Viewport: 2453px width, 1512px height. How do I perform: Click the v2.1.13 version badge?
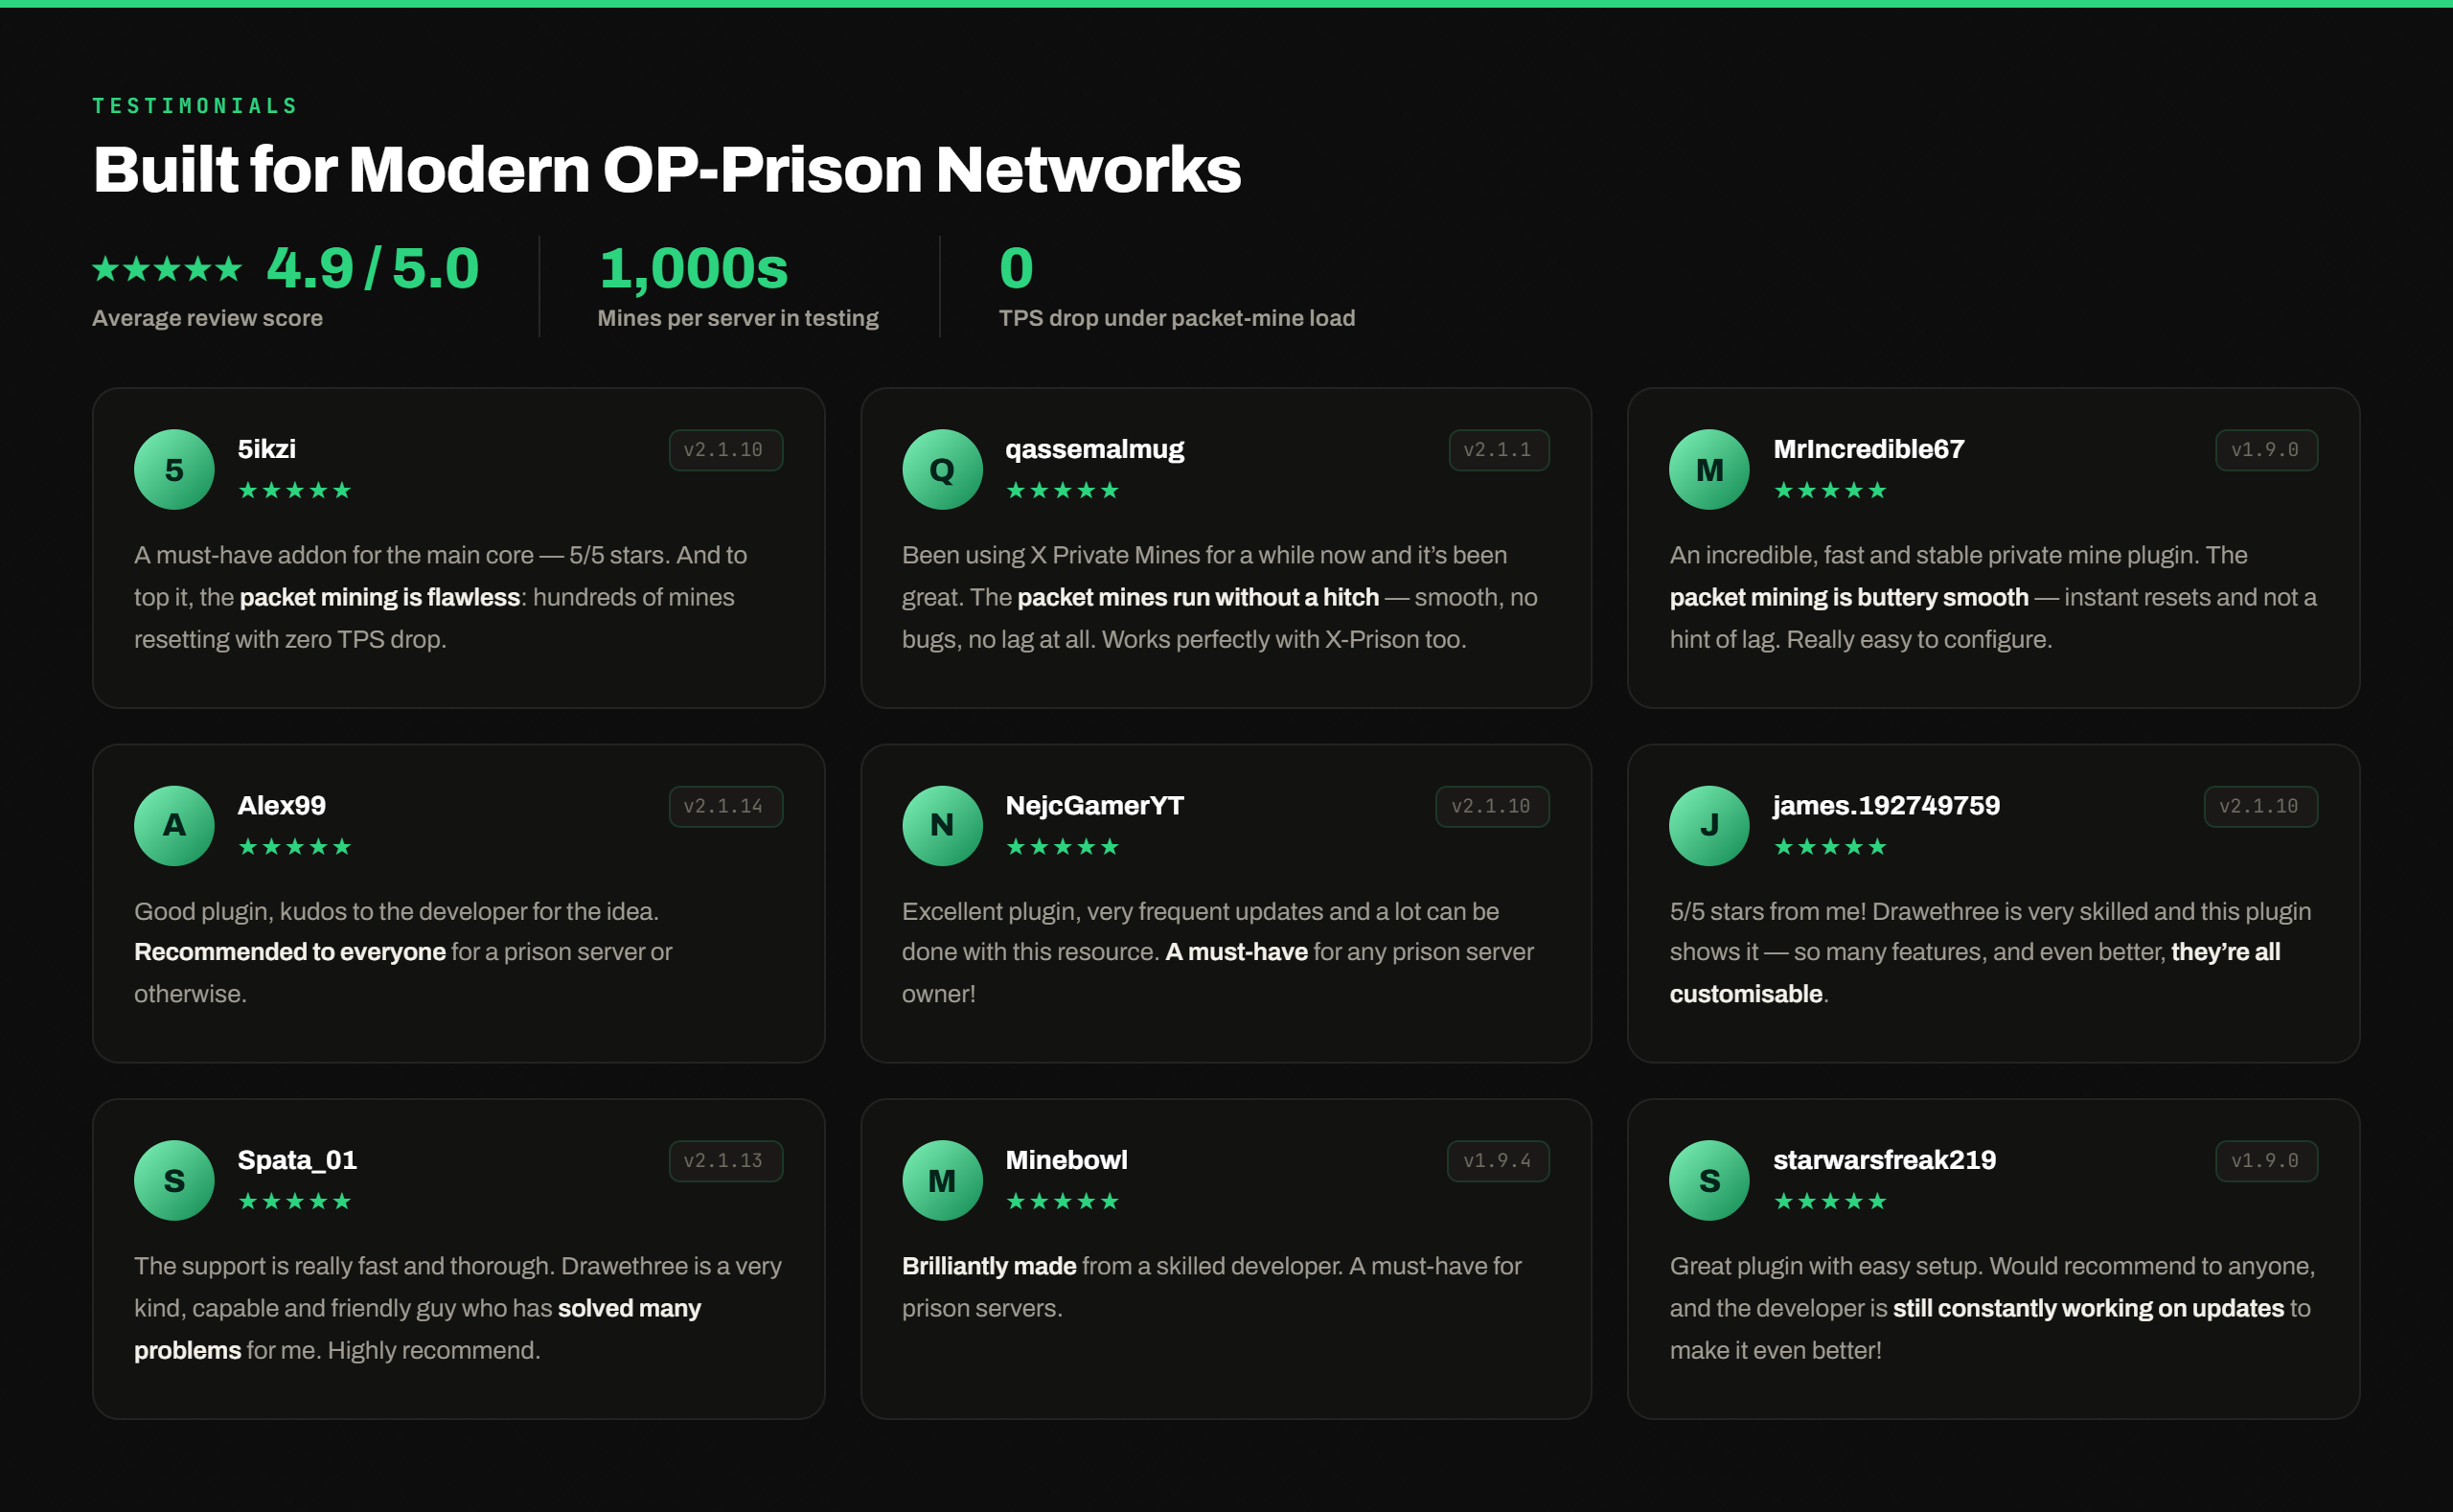tap(725, 1161)
